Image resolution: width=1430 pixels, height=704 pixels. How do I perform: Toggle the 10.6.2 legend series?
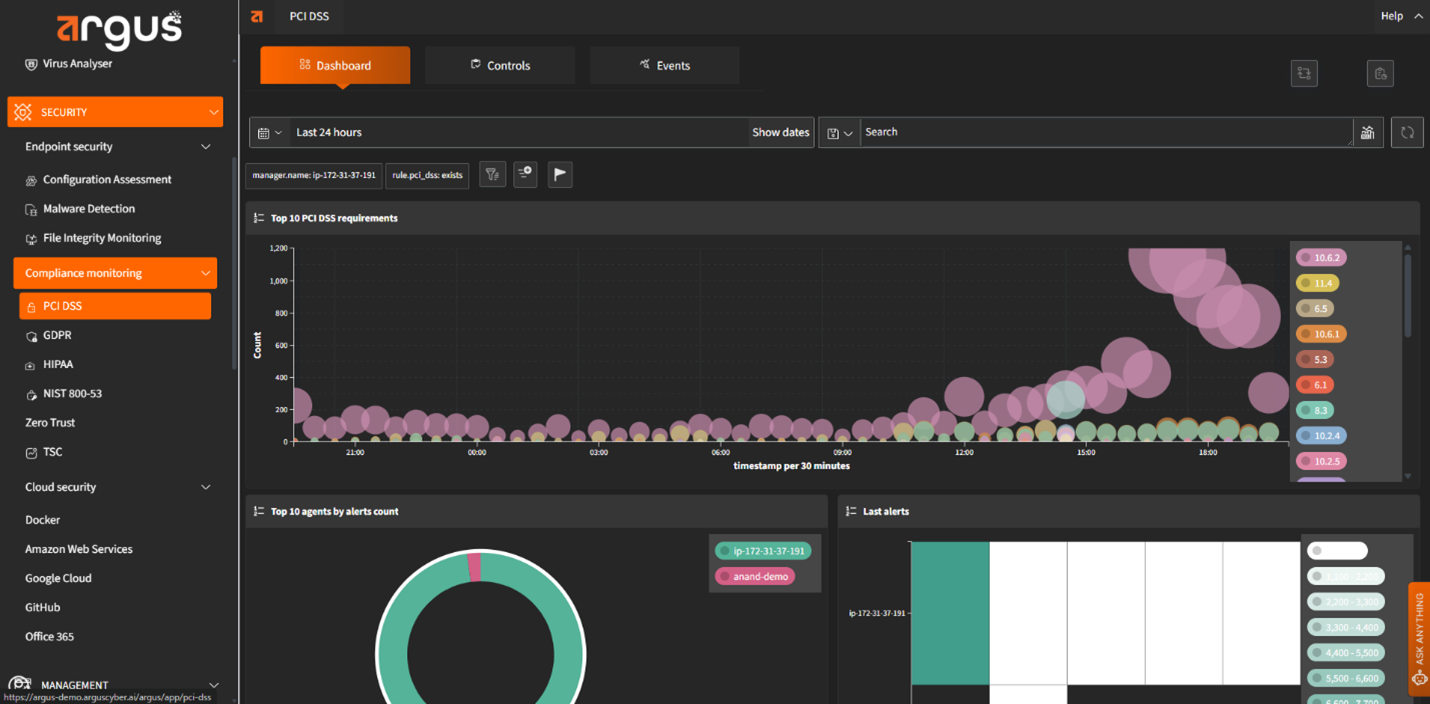pos(1321,258)
